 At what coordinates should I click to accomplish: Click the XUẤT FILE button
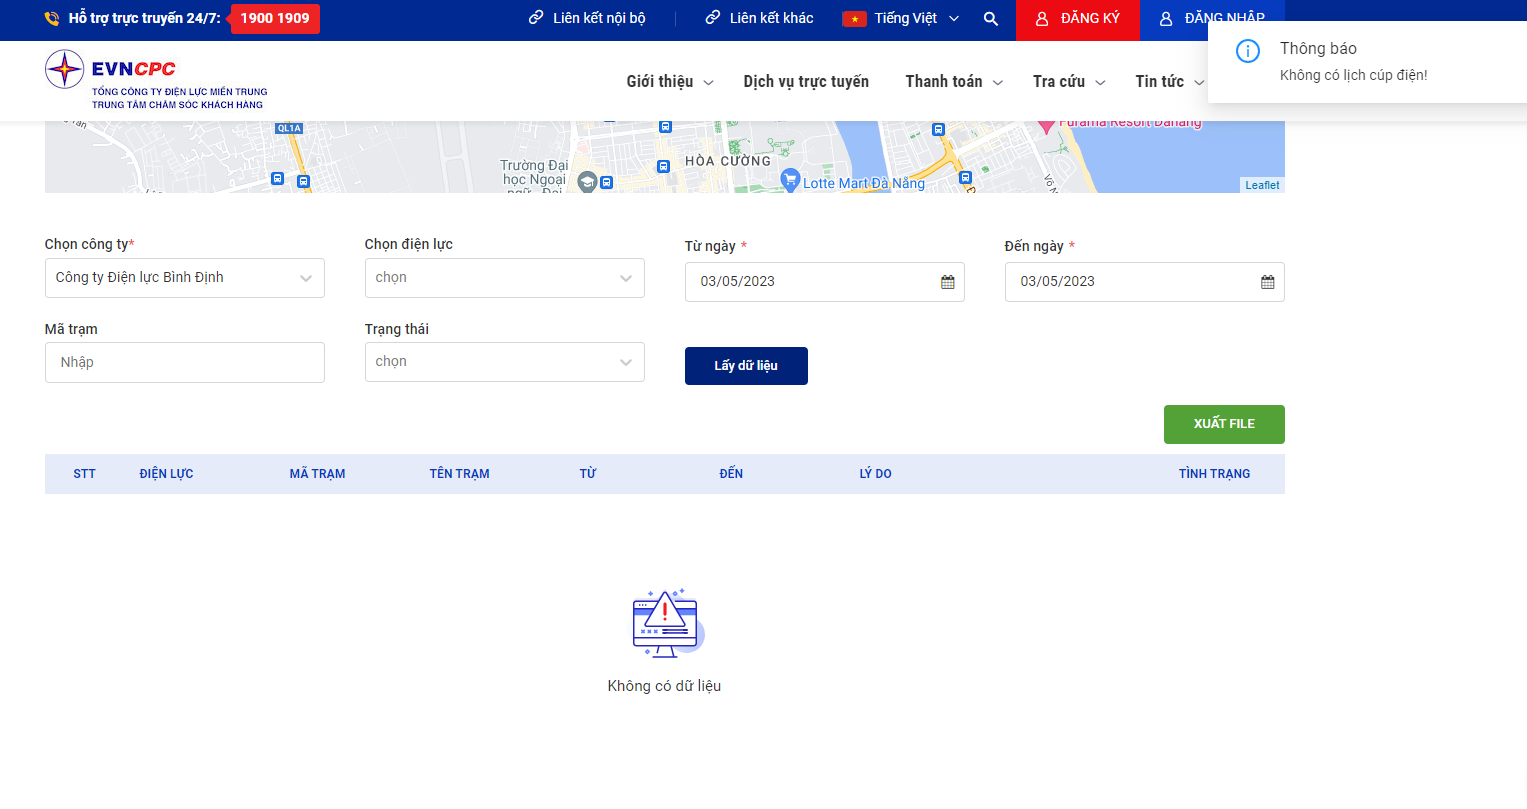click(x=1224, y=424)
